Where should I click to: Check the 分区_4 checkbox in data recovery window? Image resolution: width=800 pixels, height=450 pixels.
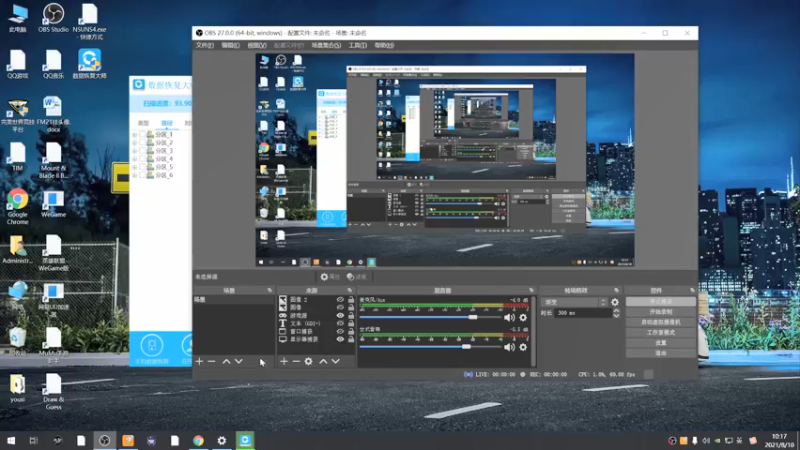[142, 159]
